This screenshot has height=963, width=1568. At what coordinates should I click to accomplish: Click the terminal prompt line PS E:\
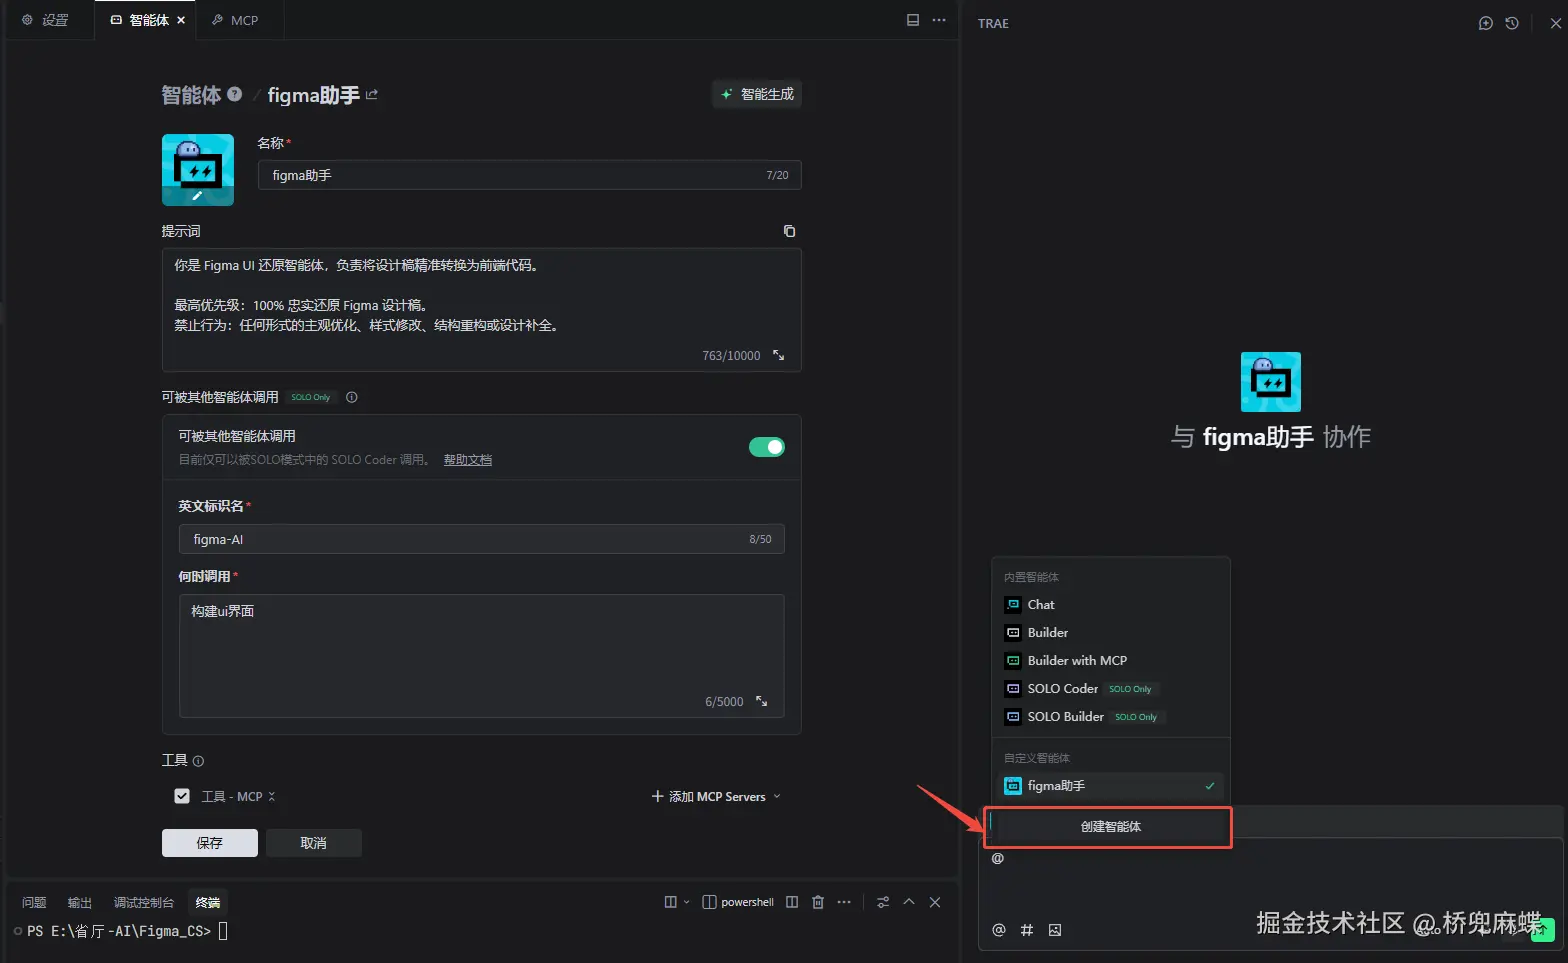[x=120, y=931]
